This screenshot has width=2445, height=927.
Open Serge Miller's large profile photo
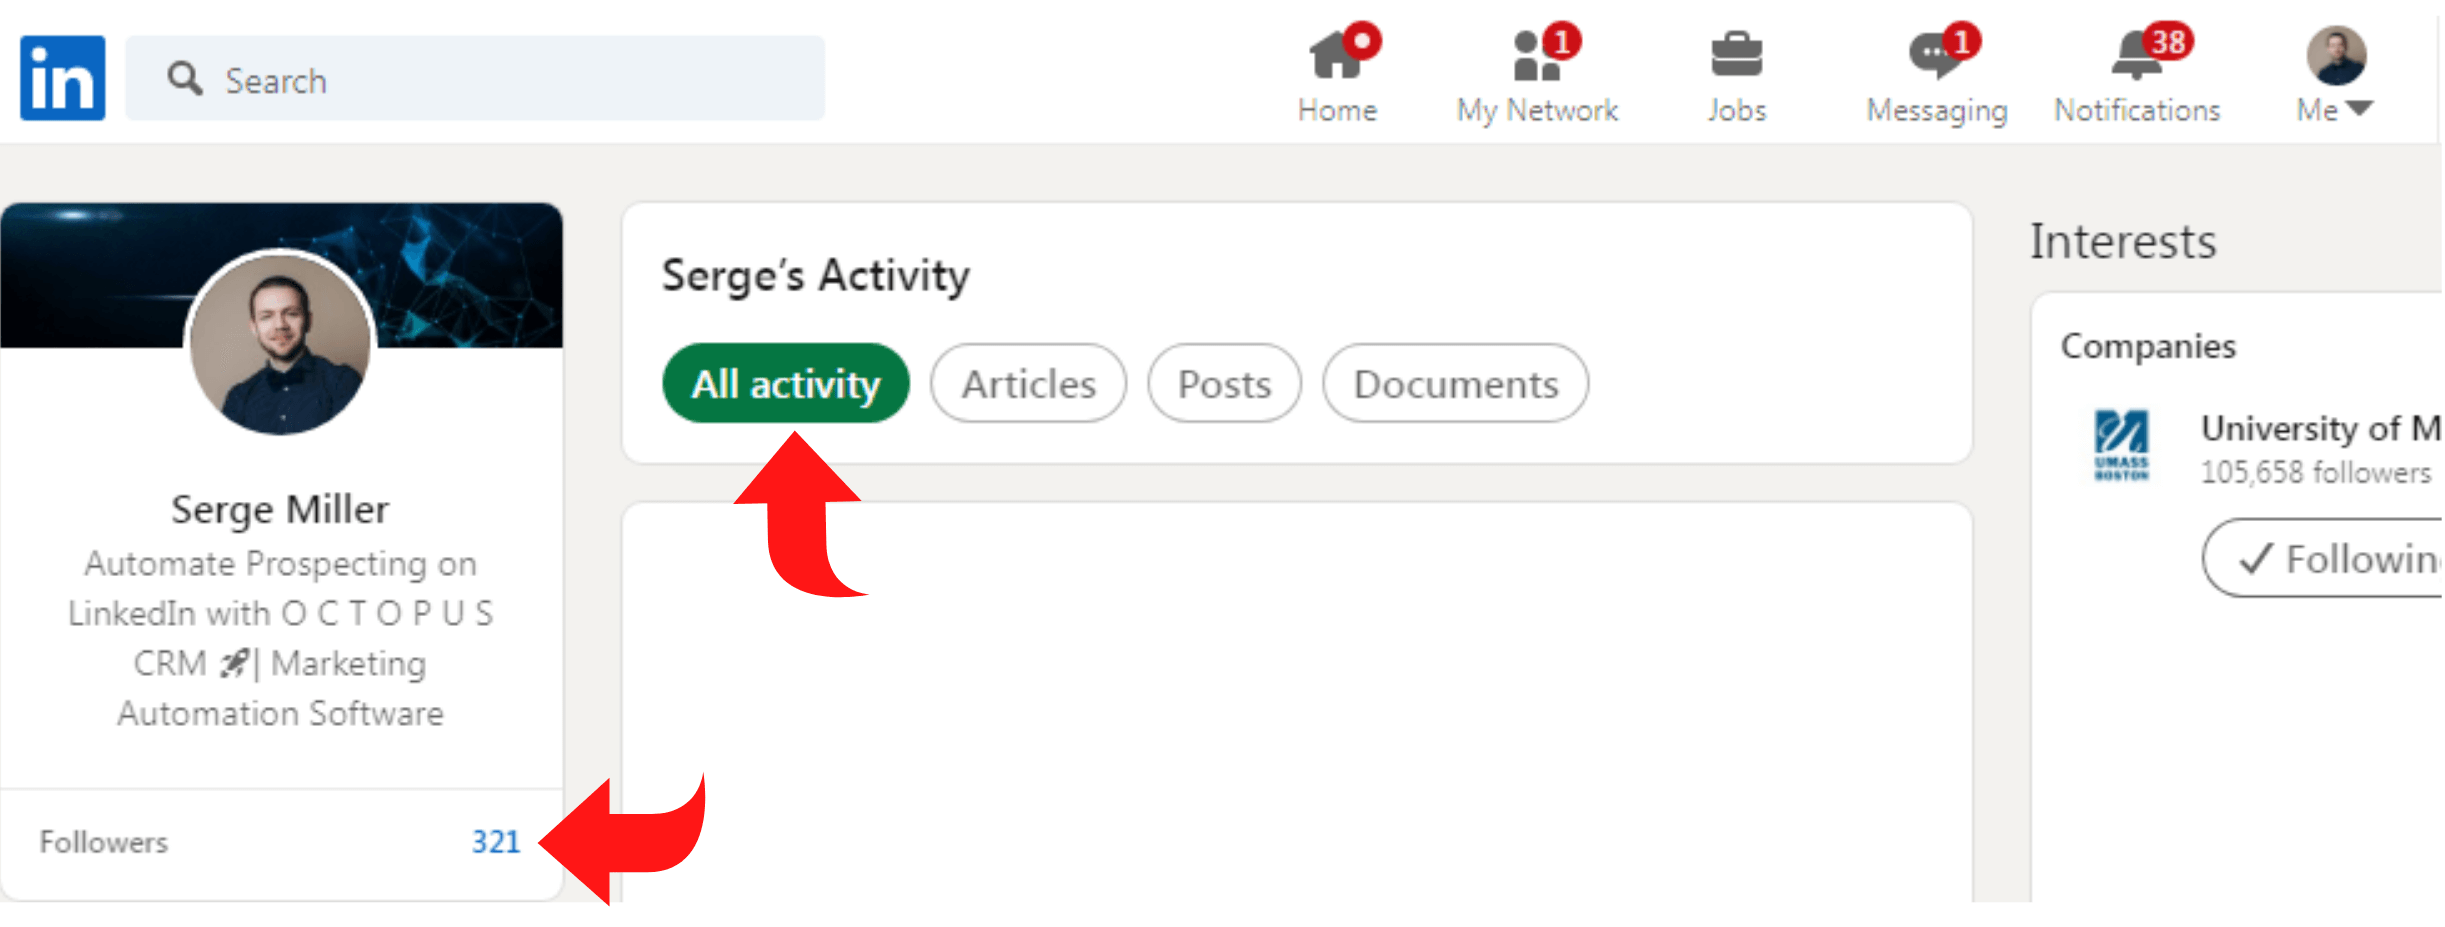tap(280, 343)
